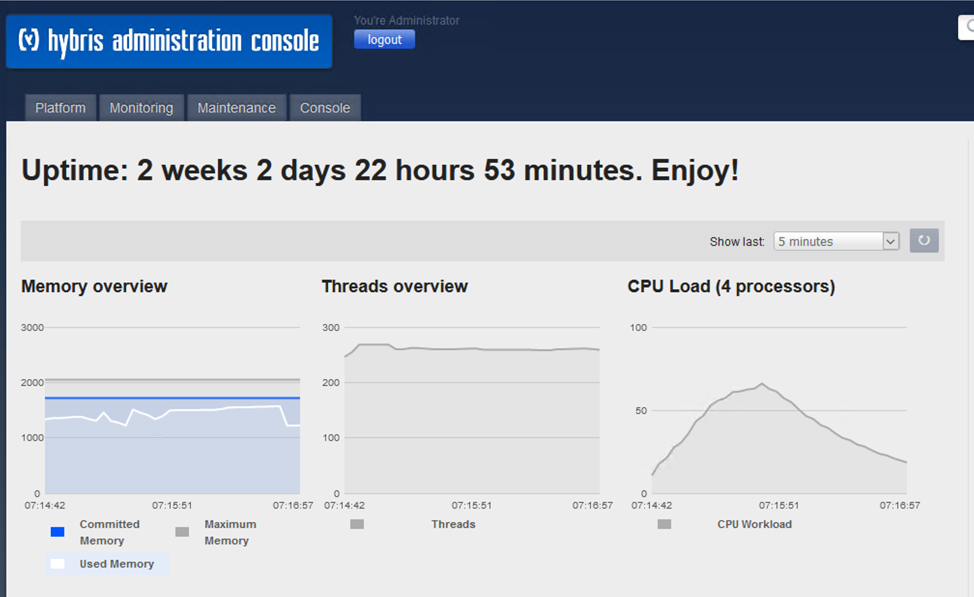
Task: Click the Threads overview heading
Action: (395, 286)
